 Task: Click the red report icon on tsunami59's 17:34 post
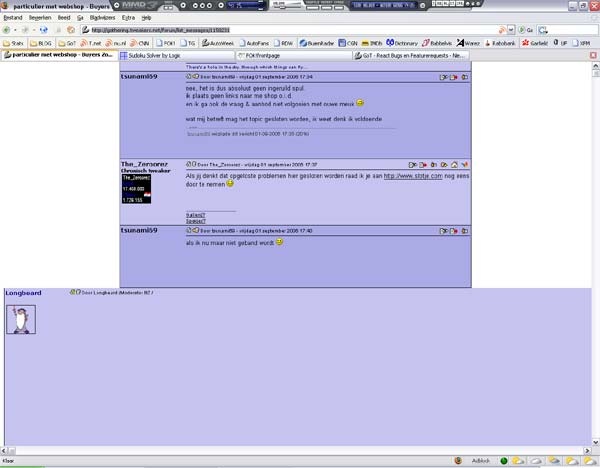click(x=454, y=77)
